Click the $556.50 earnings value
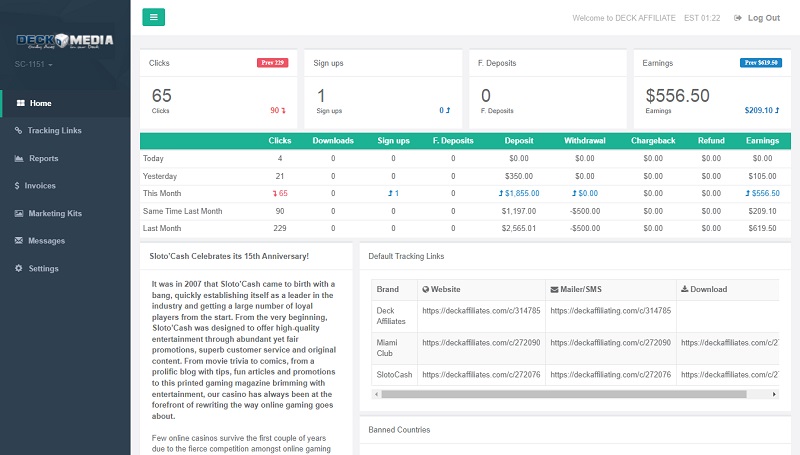800x455 pixels. 678,95
